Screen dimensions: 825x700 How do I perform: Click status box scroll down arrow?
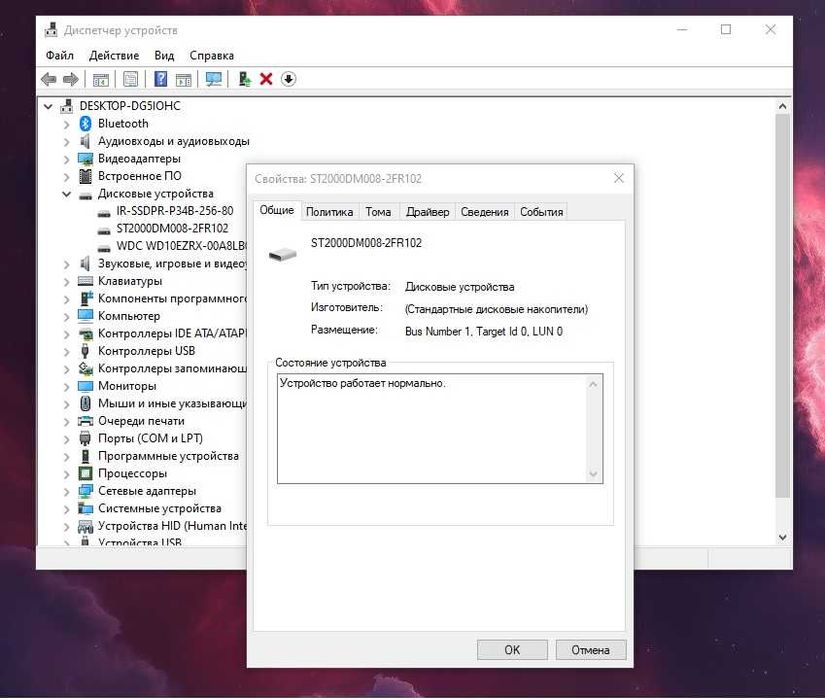tap(593, 474)
